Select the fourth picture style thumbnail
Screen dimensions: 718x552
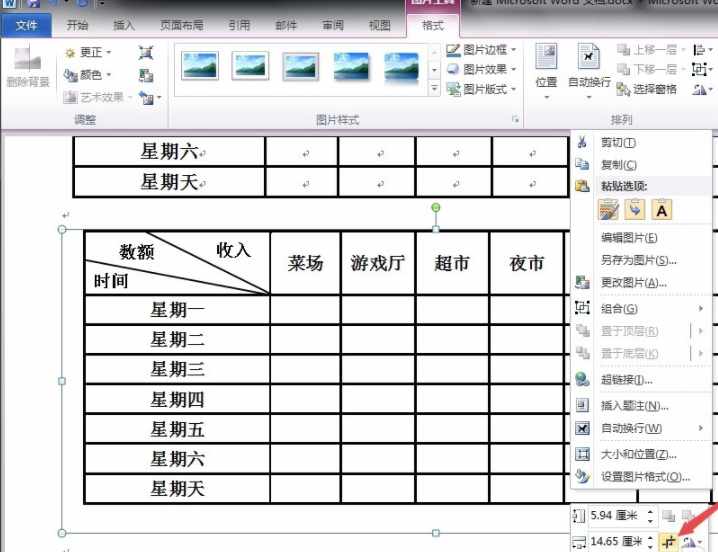coord(351,67)
